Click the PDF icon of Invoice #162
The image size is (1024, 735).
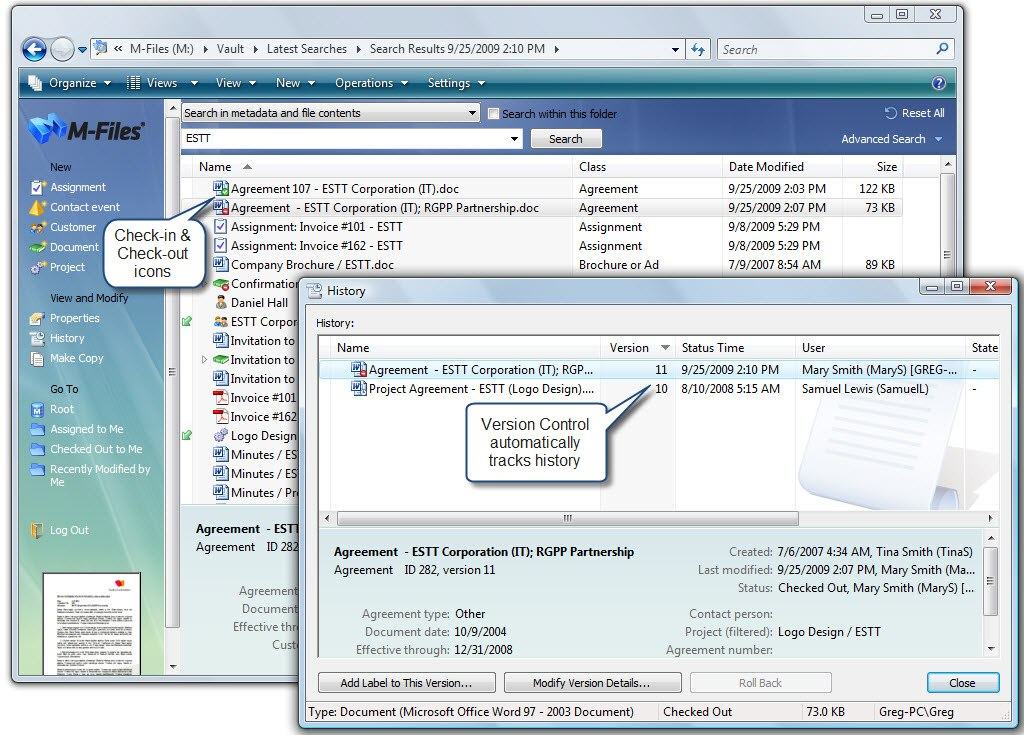pos(221,416)
